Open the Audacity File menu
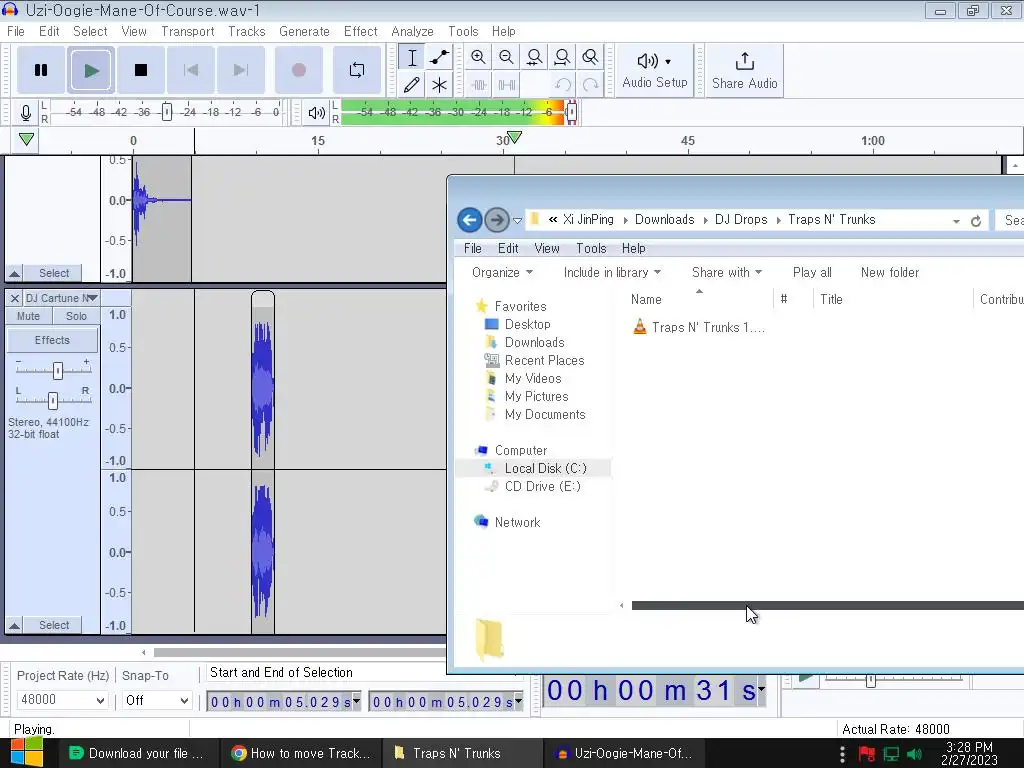Image resolution: width=1024 pixels, height=768 pixels. (16, 31)
